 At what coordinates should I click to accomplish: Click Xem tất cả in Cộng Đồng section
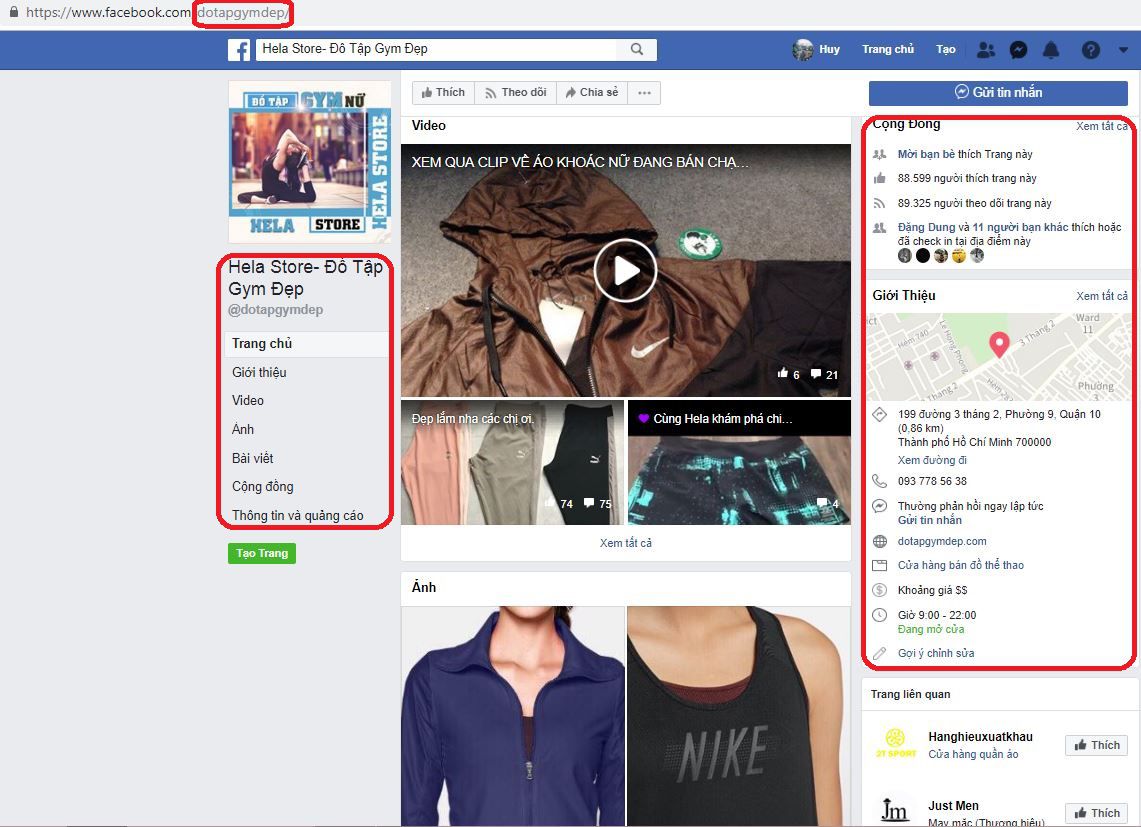(1102, 126)
